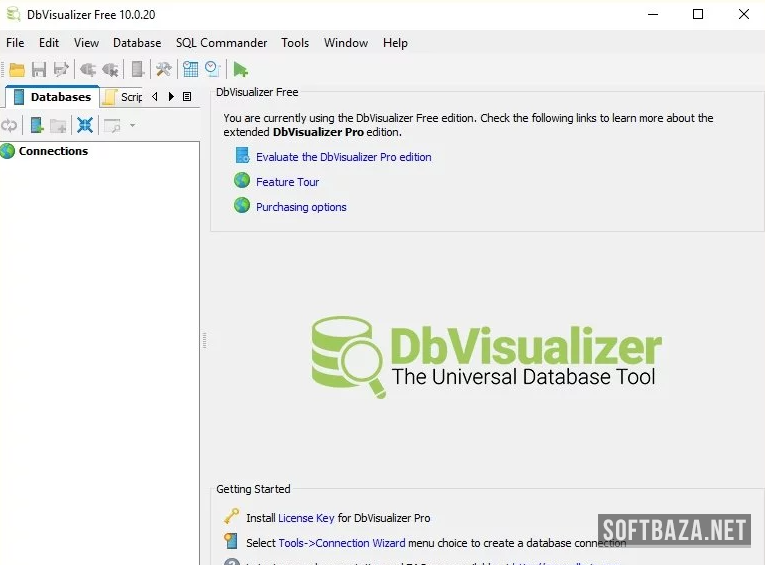Click the License Key link
The image size is (765, 565).
[306, 518]
